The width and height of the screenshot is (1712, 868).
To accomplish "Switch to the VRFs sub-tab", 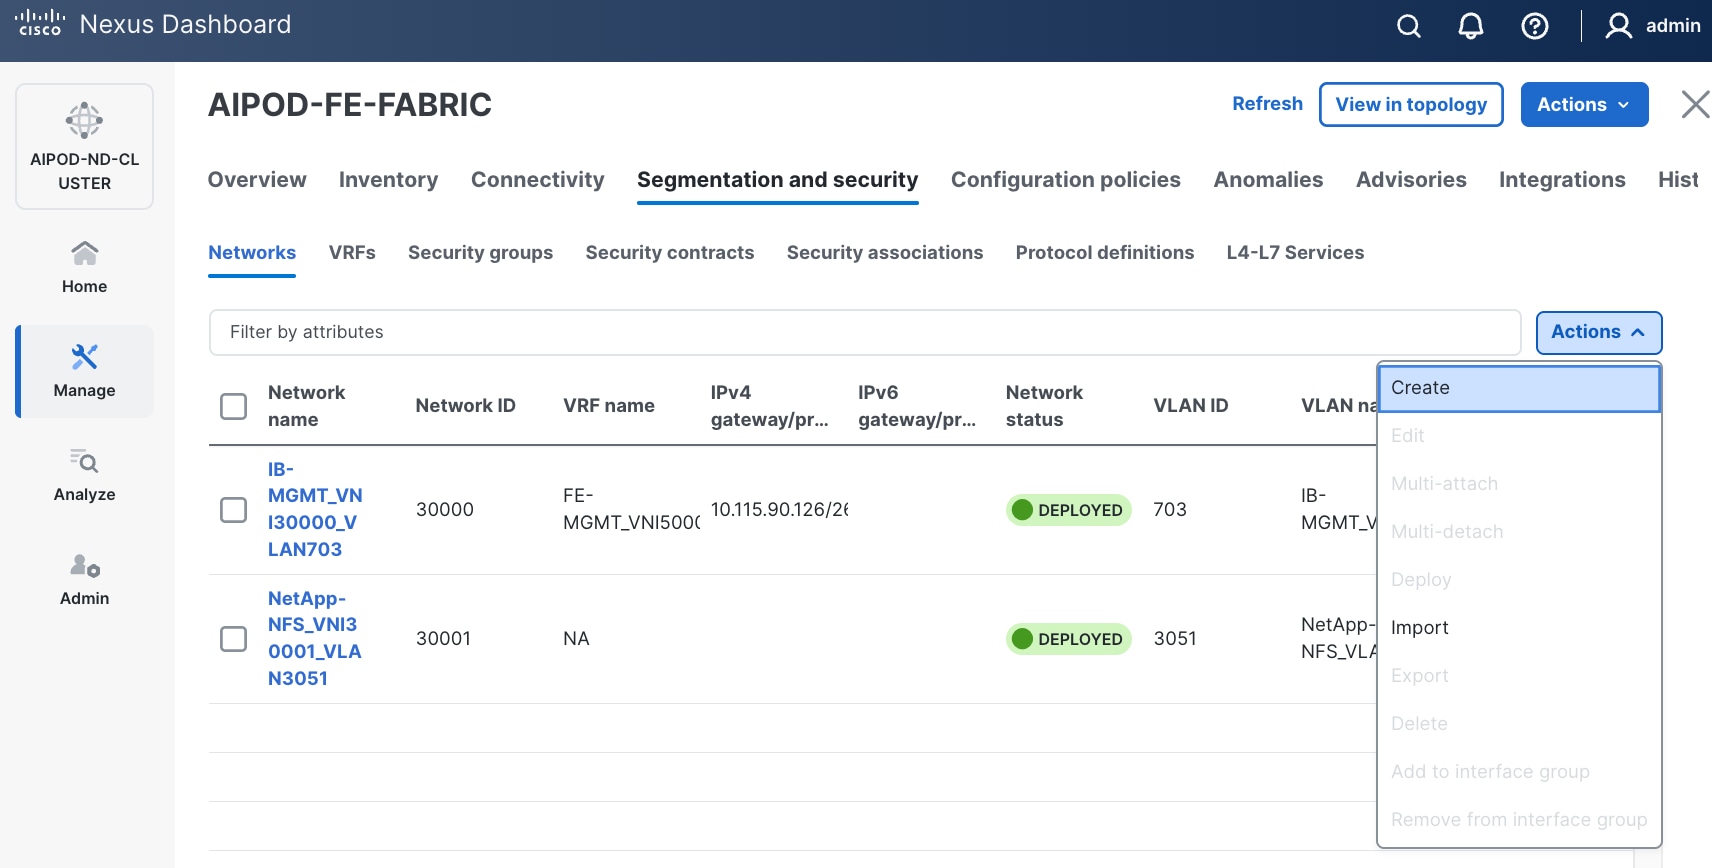I will tap(352, 253).
